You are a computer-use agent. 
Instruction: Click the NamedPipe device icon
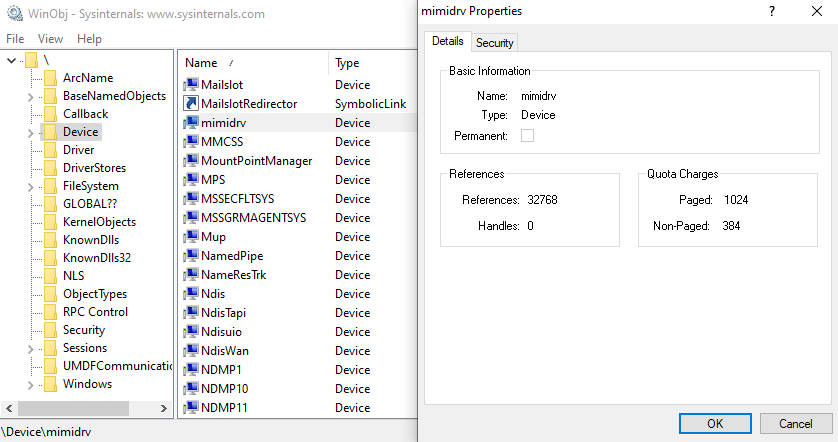click(x=191, y=255)
